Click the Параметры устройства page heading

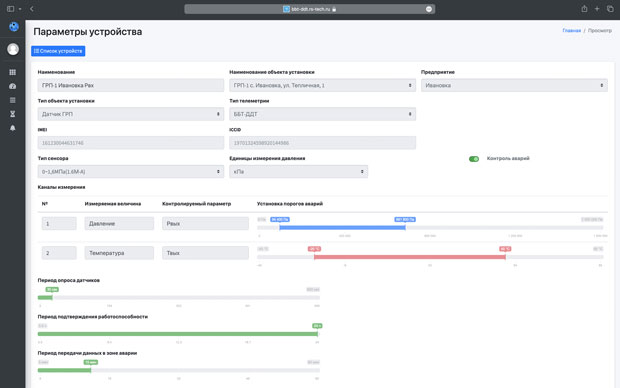click(x=87, y=32)
